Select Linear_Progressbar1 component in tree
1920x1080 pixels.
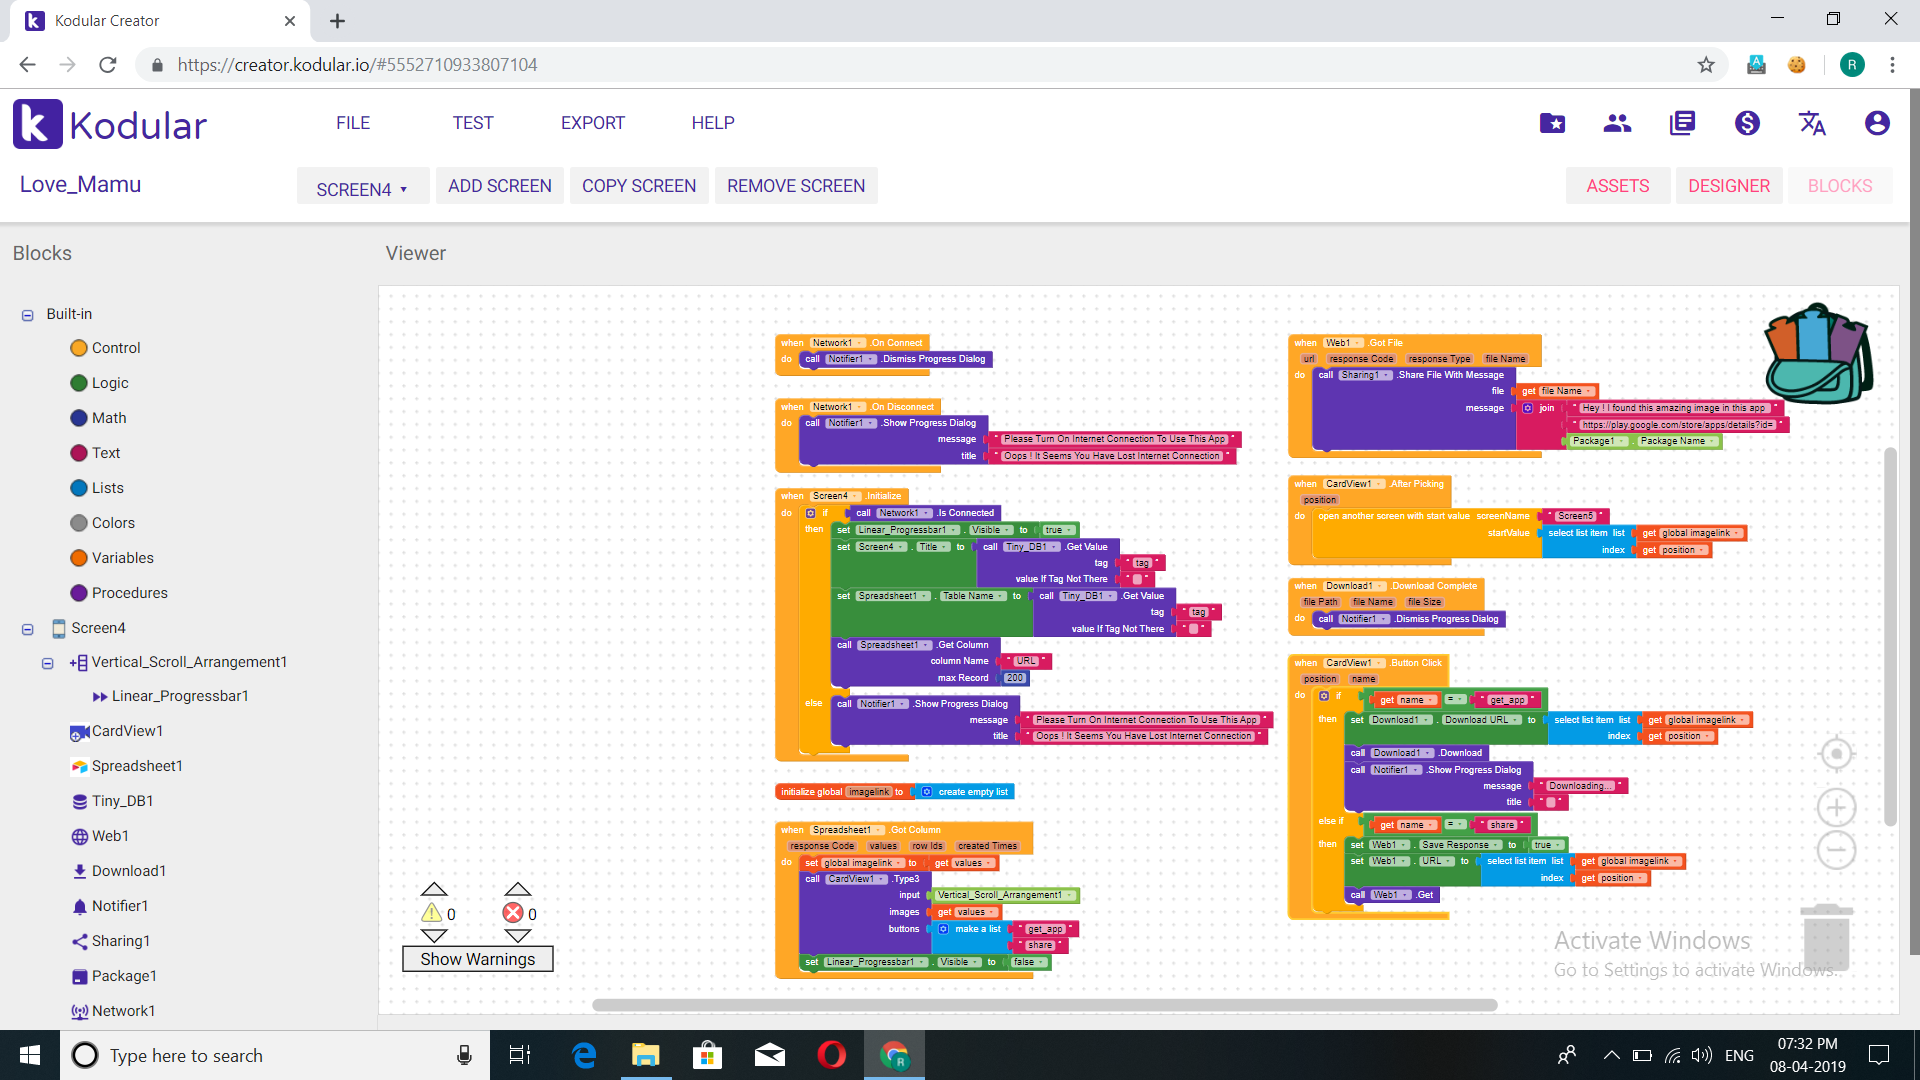[x=170, y=696]
